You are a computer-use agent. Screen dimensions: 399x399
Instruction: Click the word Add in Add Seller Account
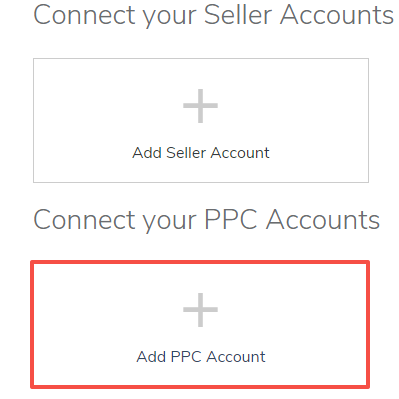pos(147,153)
